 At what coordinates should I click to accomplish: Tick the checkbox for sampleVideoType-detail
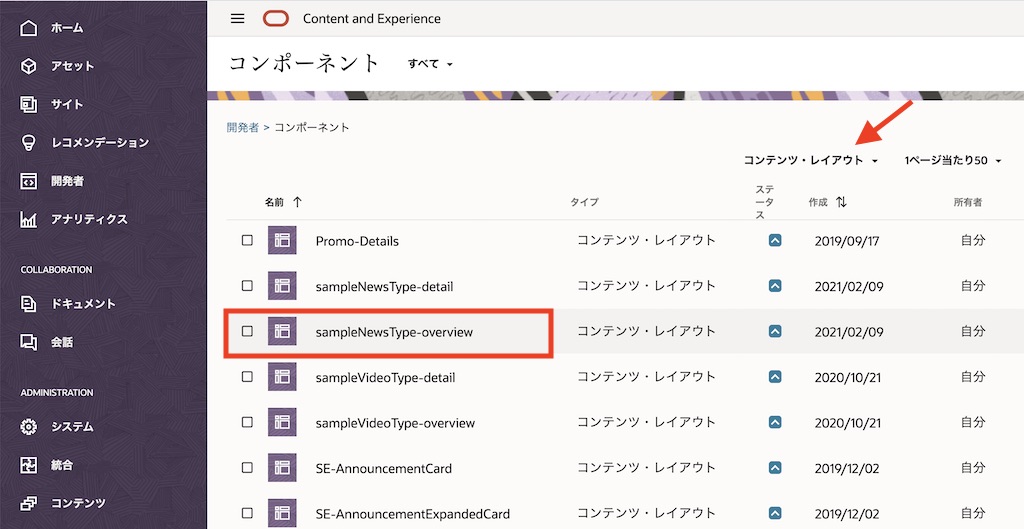click(247, 377)
